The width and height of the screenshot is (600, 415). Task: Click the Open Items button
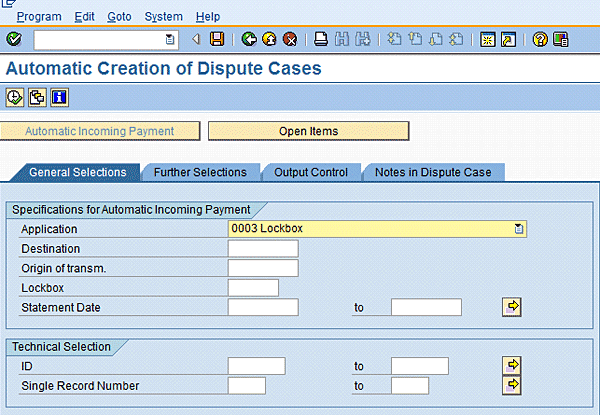[308, 131]
